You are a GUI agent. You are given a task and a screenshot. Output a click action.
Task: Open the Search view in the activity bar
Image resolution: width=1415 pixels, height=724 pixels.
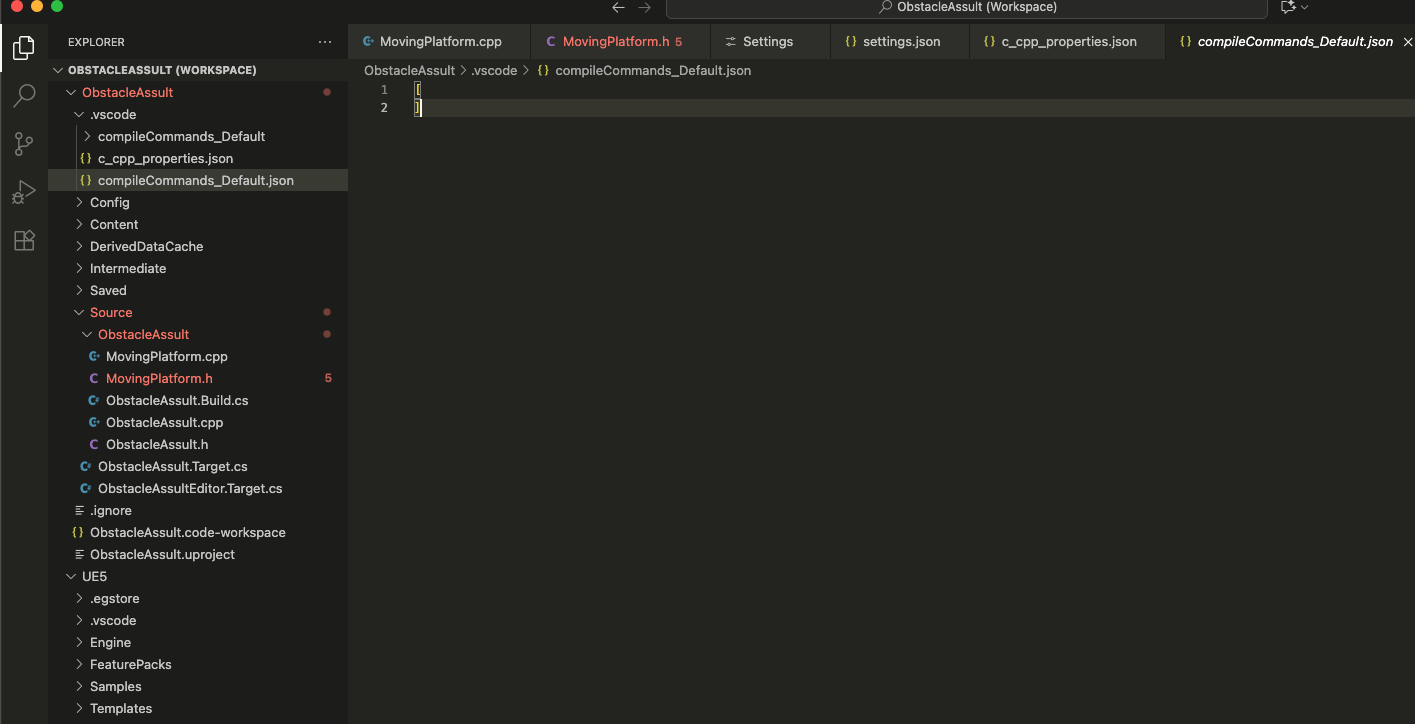(24, 95)
